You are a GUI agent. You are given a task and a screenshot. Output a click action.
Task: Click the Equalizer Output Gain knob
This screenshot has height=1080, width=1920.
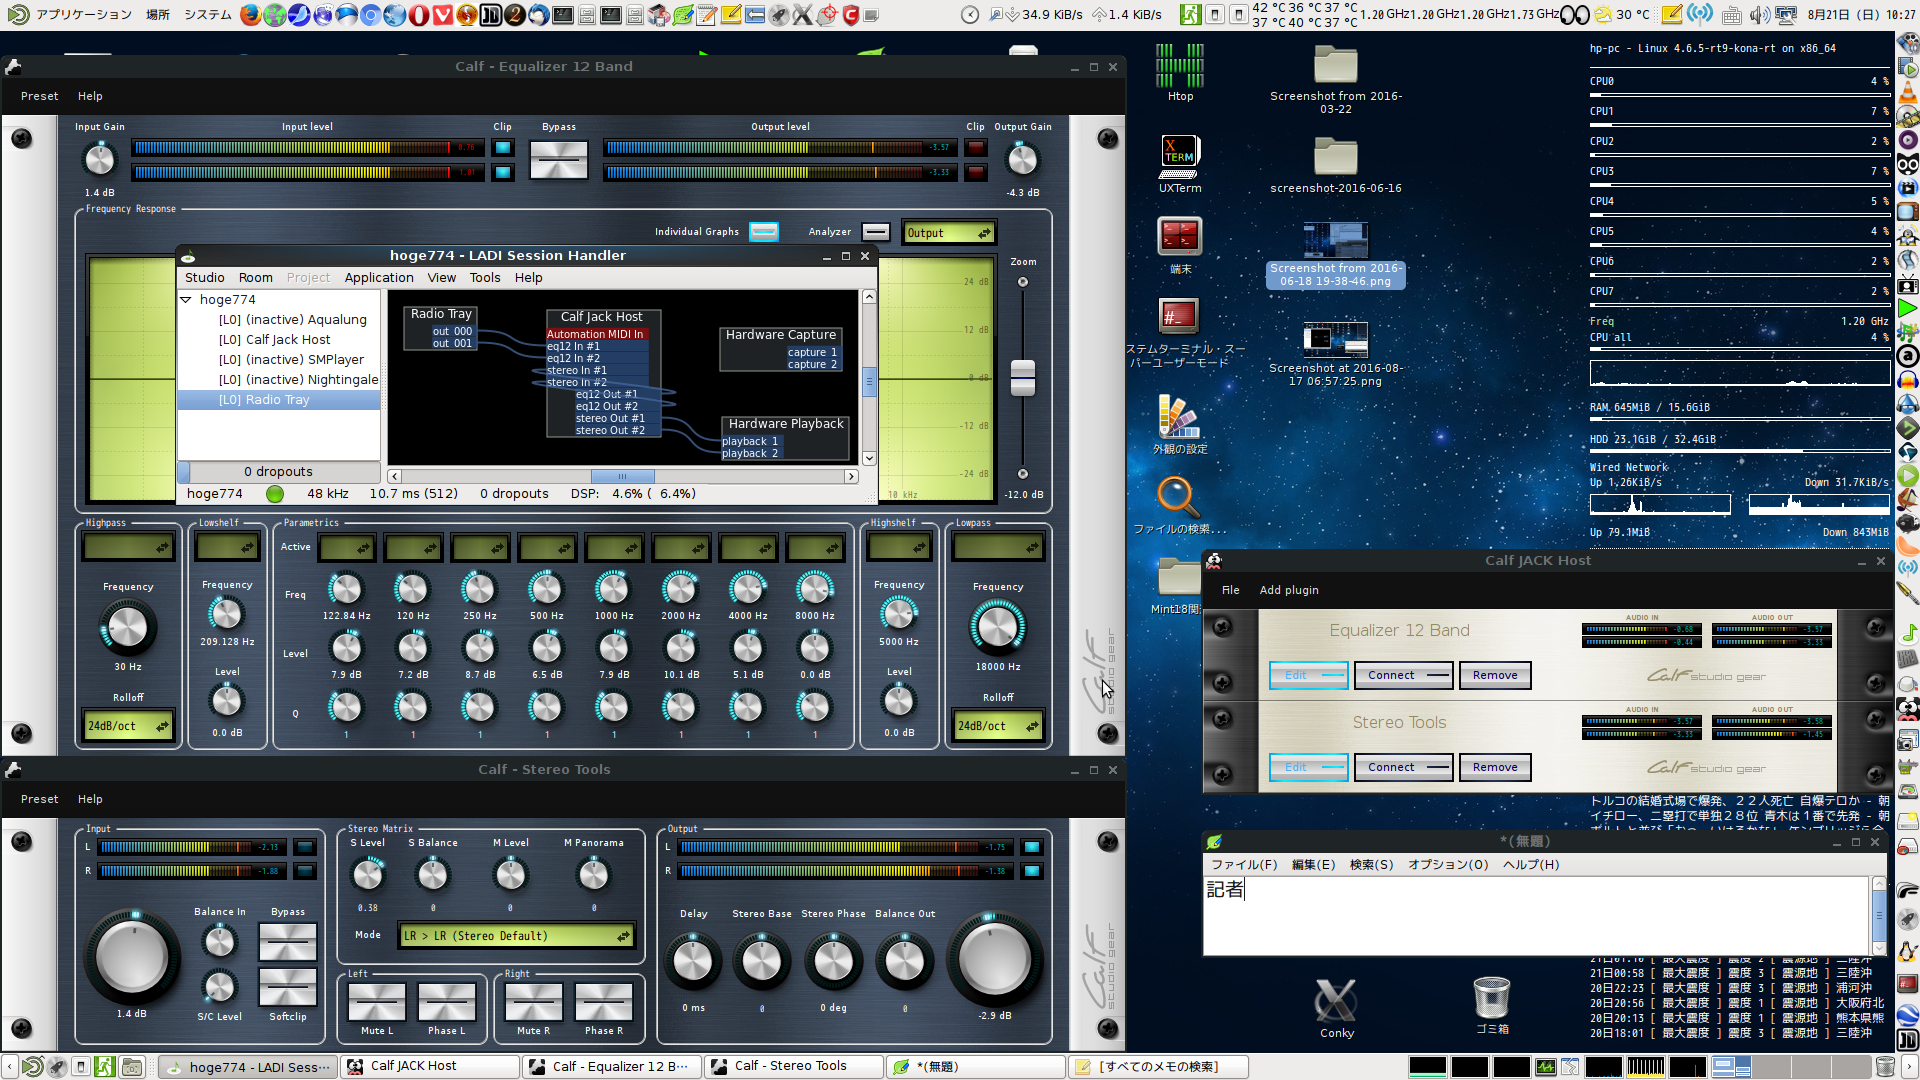1022,159
